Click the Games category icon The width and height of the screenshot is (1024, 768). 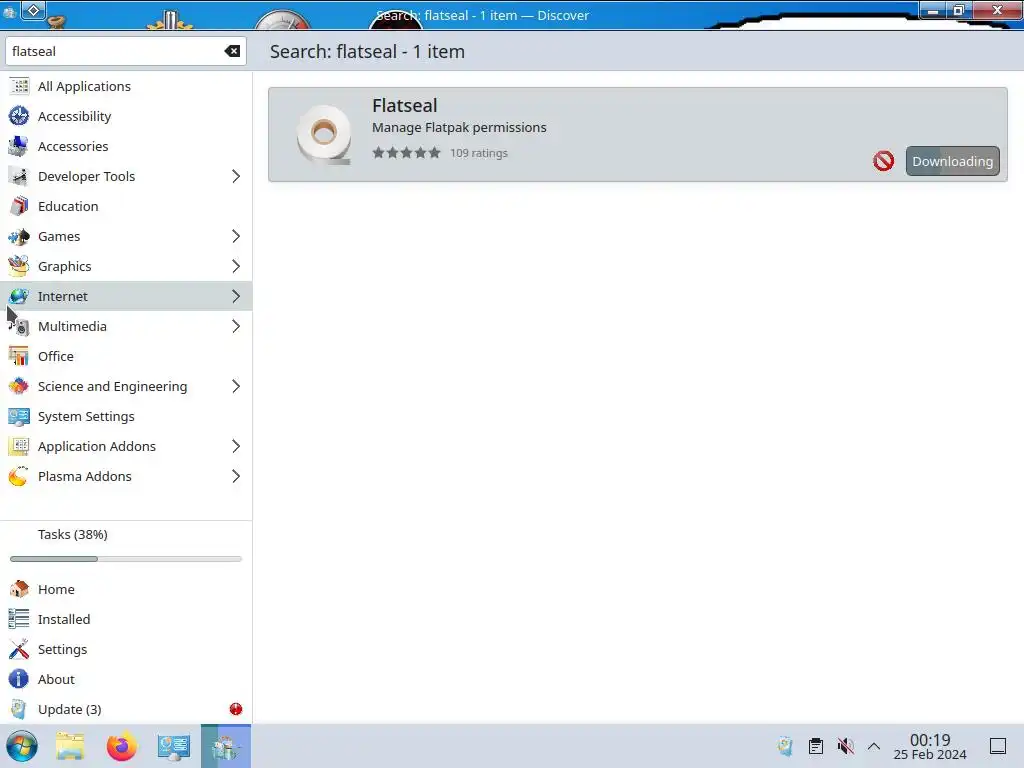click(19, 236)
